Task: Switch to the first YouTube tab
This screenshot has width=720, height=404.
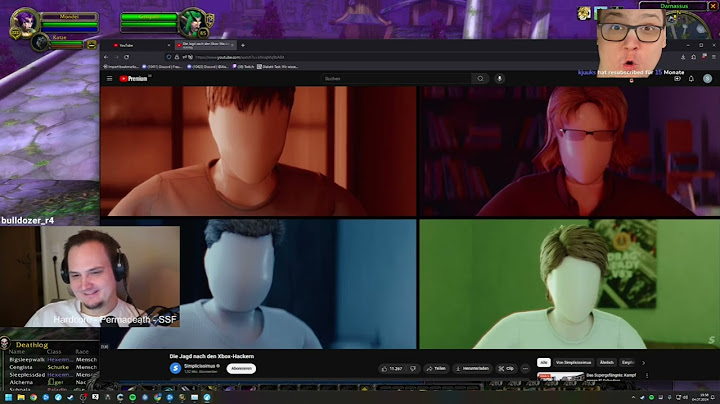Action: (x=138, y=45)
